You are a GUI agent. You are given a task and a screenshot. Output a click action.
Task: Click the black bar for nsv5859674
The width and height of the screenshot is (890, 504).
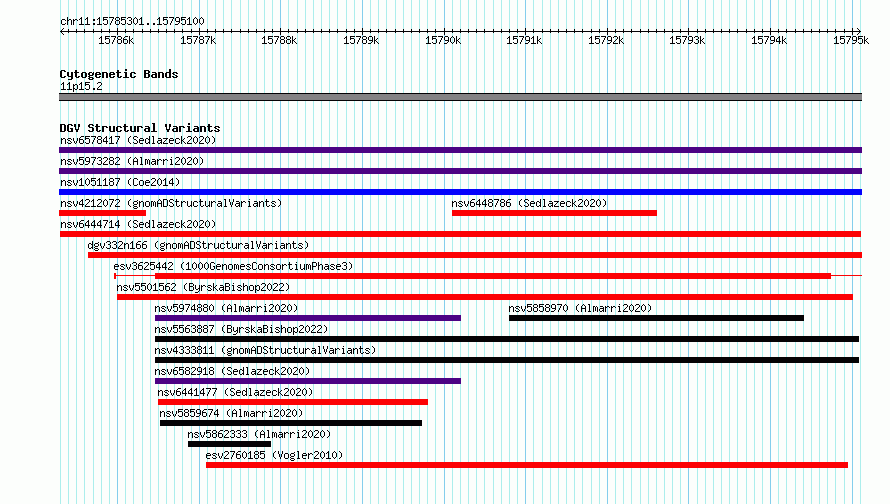coord(291,423)
